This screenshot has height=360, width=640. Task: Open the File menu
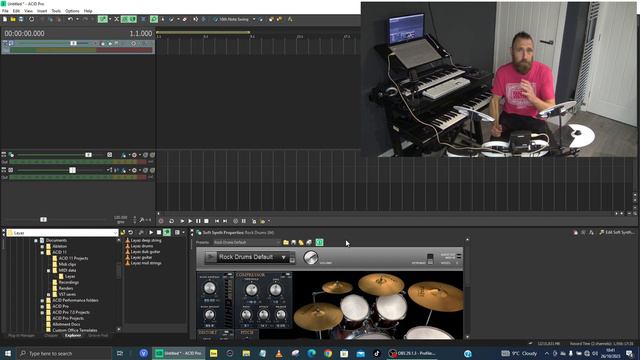click(x=5, y=11)
